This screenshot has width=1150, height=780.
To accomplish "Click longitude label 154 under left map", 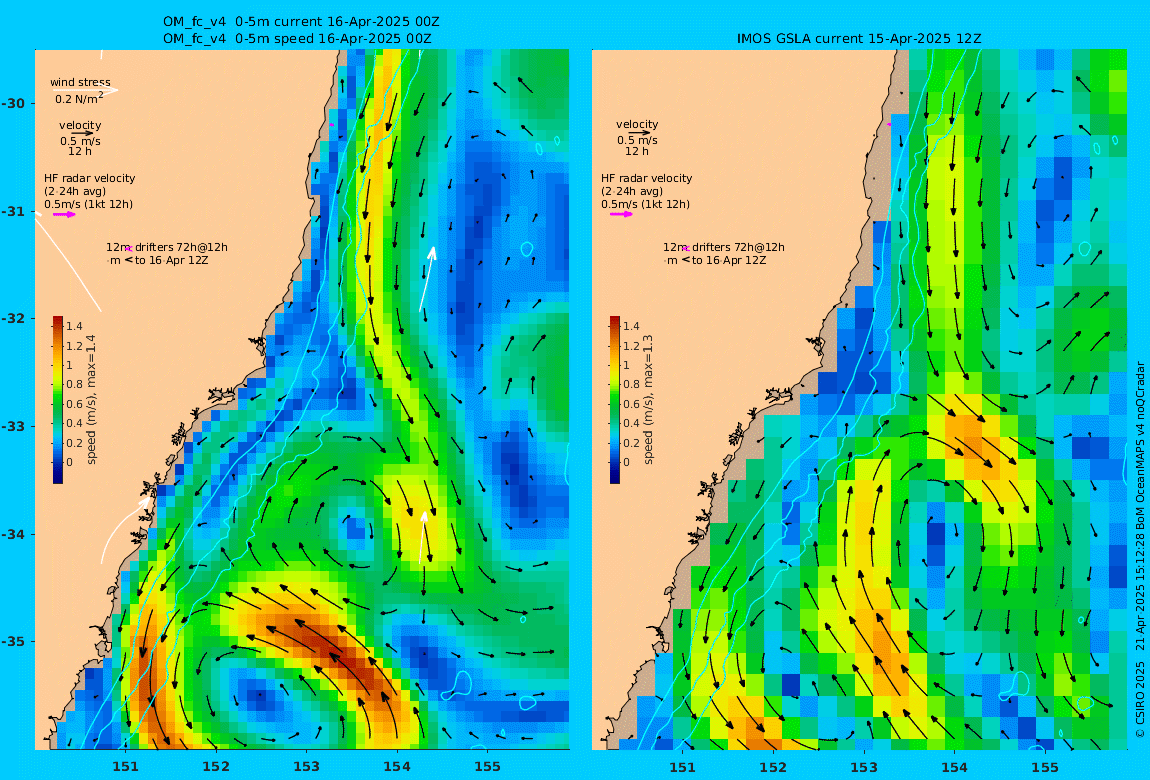I will click(x=397, y=767).
